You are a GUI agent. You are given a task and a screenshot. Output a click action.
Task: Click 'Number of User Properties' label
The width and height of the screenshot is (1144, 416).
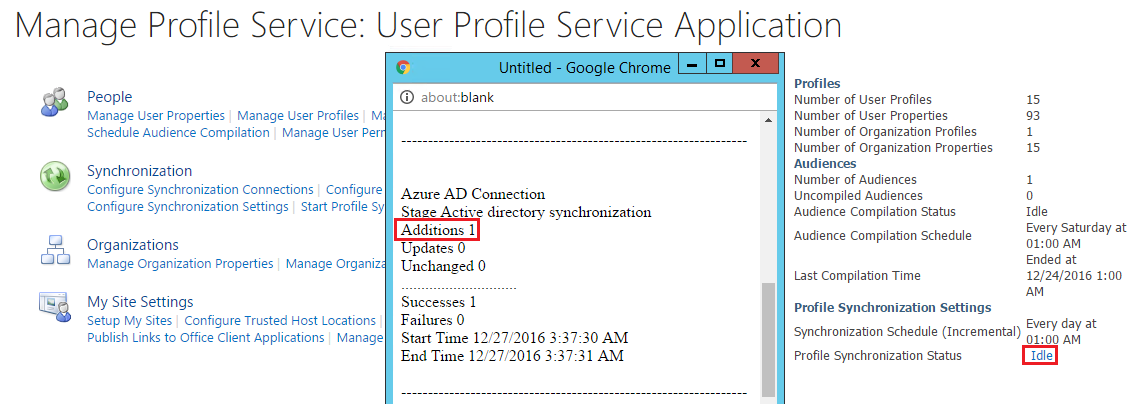(870, 116)
